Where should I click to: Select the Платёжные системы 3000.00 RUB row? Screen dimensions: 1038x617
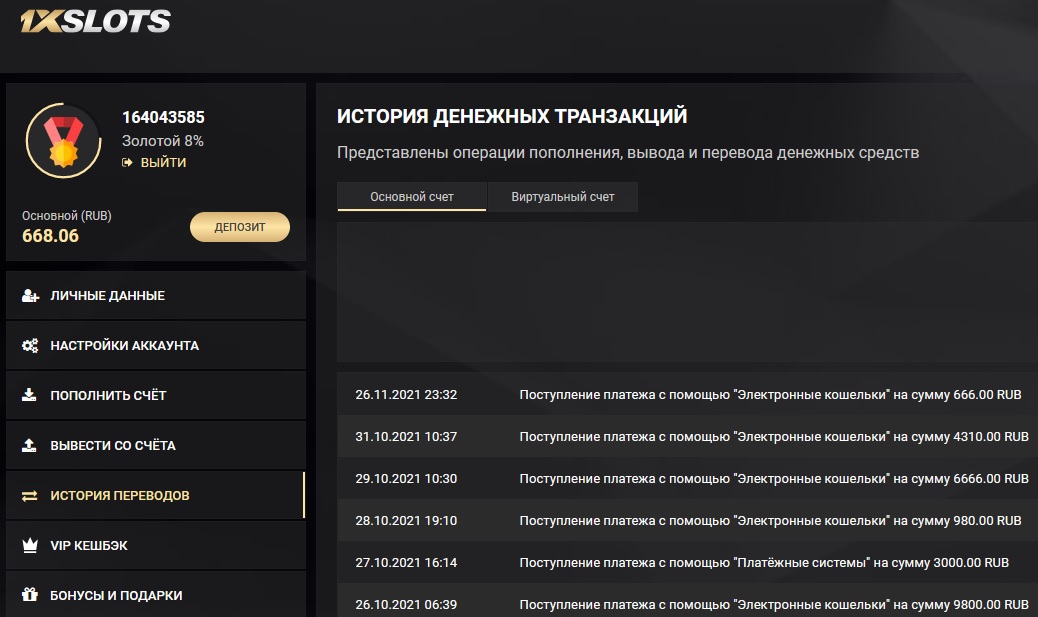pyautogui.click(x=686, y=563)
